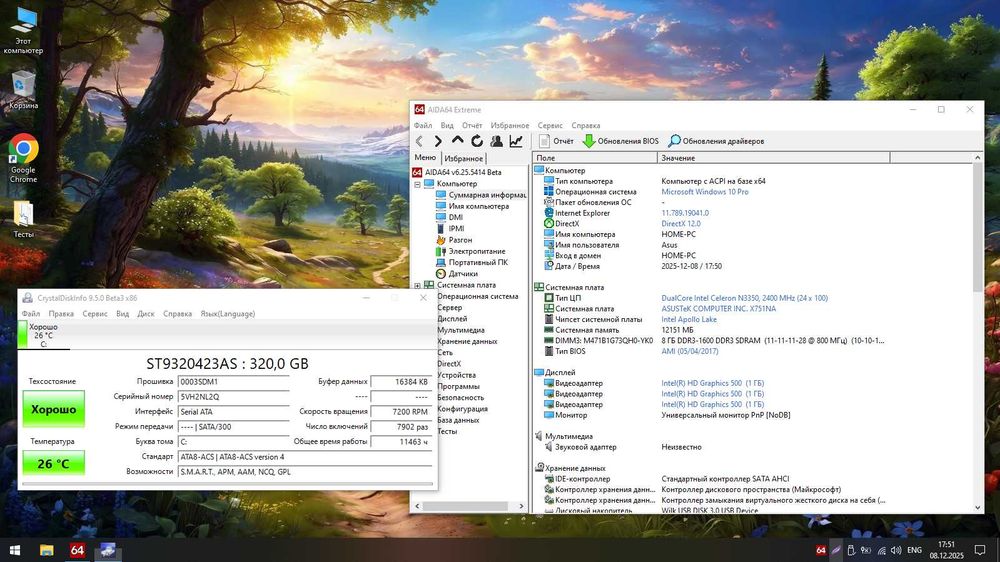
Task: Open the DualCore Intel Celeron N3350 link
Action: coord(744,298)
